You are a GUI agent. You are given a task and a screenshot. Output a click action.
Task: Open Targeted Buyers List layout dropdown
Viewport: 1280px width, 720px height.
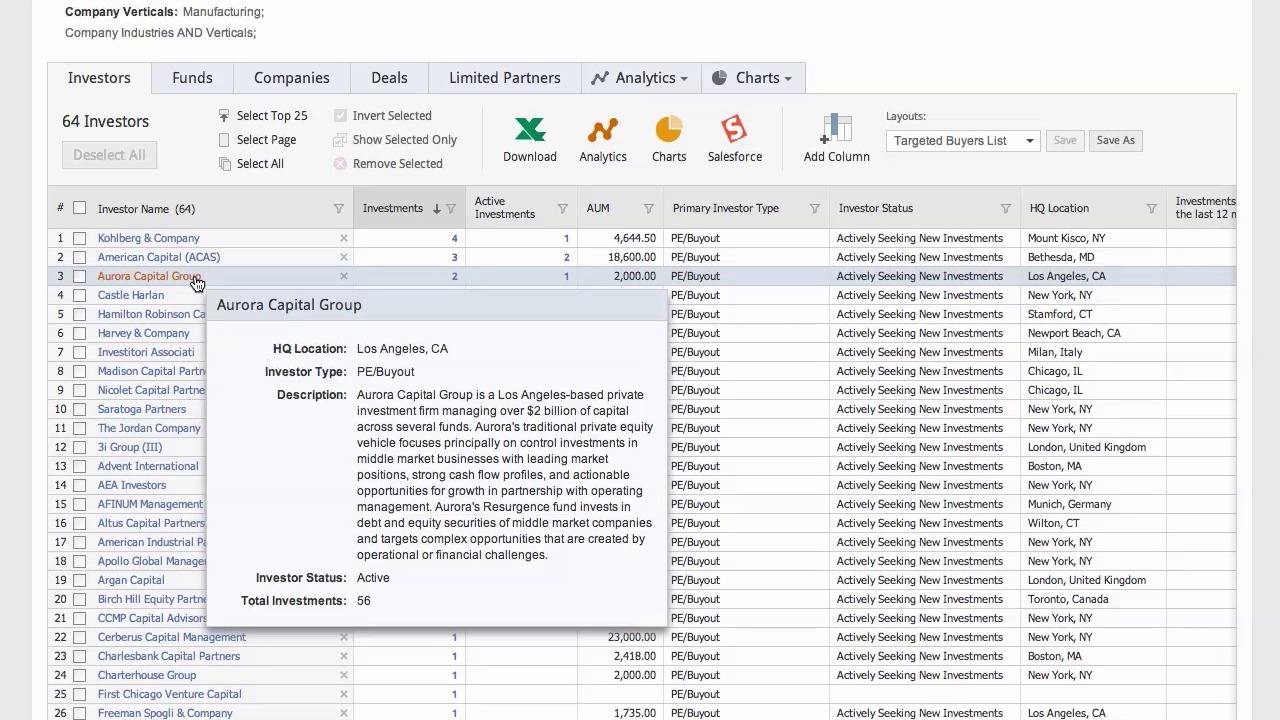tap(962, 141)
